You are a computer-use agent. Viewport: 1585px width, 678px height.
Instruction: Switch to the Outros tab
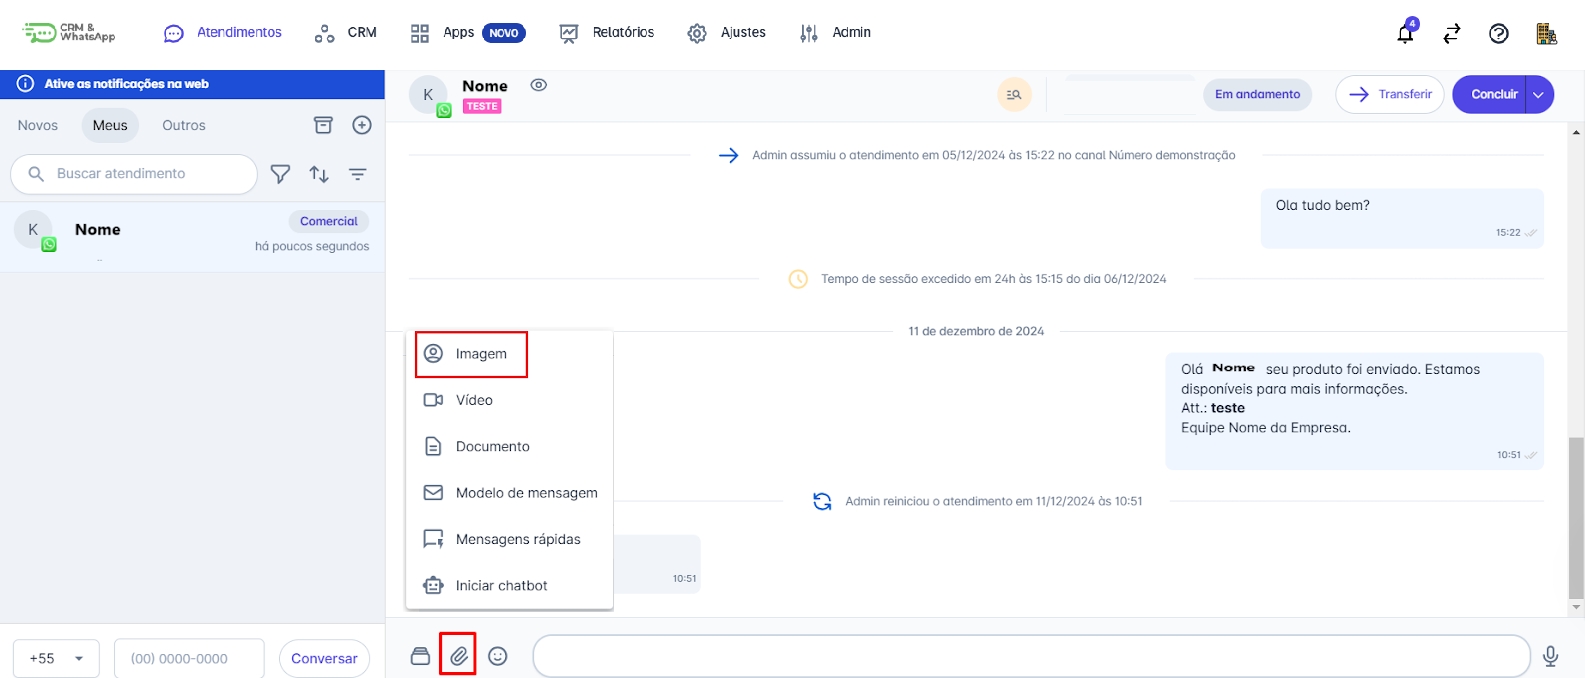click(x=184, y=125)
